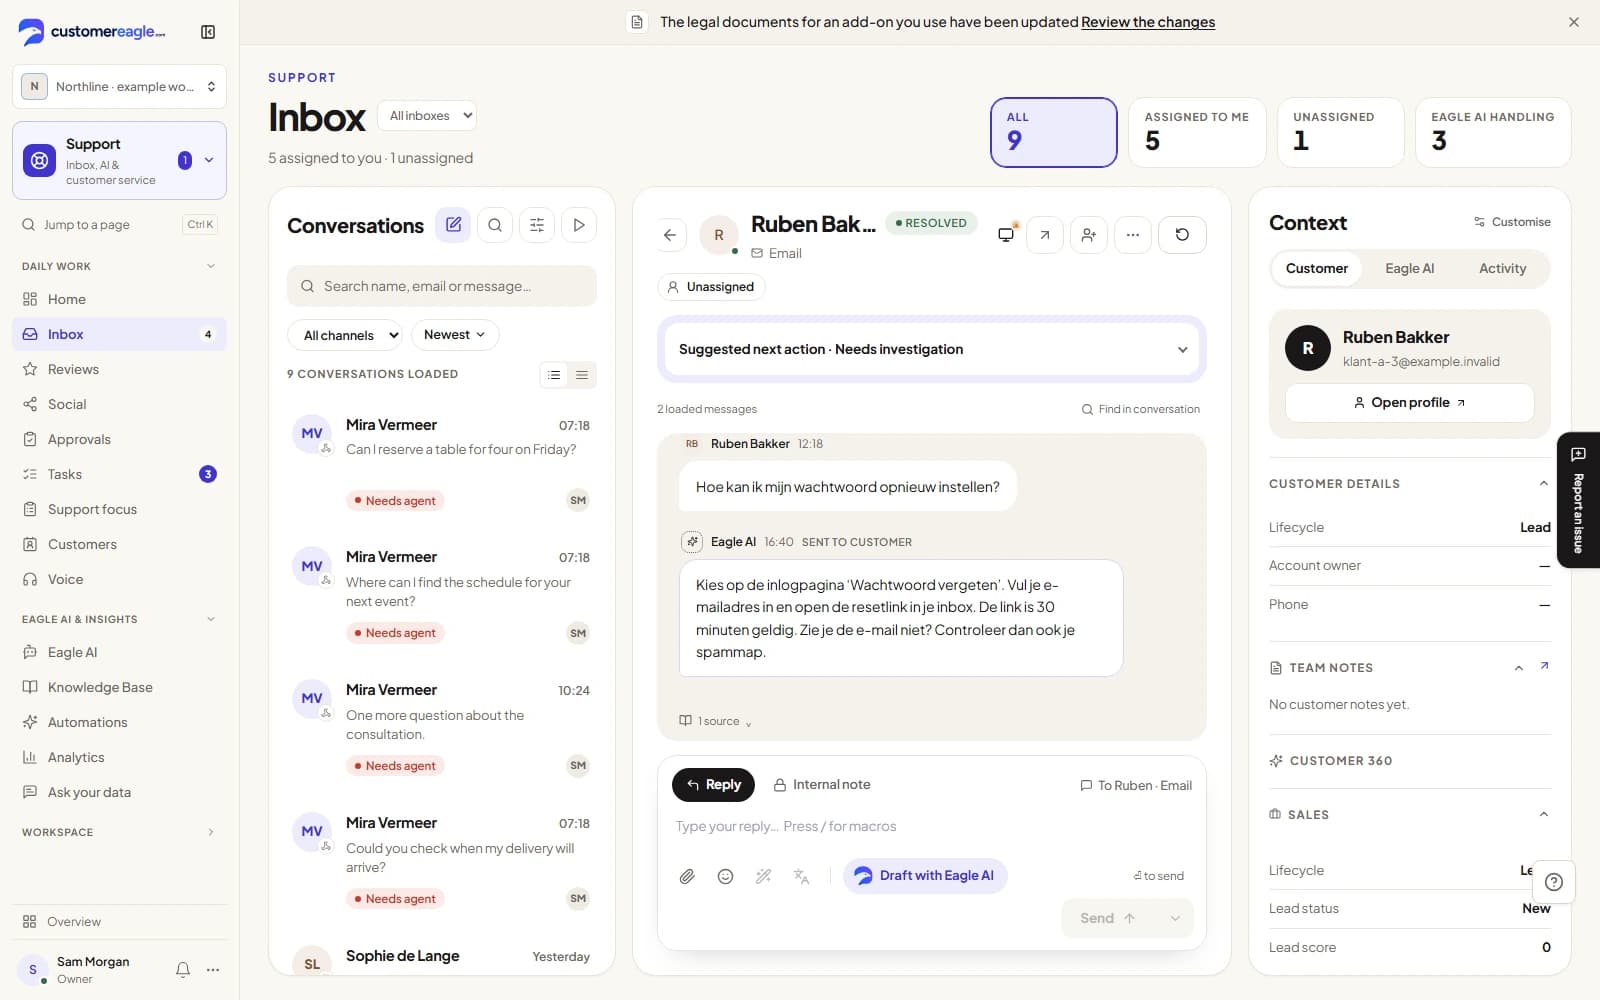Viewport: 1600px width, 1000px height.
Task: Click Customise in Context panel
Action: (1512, 222)
